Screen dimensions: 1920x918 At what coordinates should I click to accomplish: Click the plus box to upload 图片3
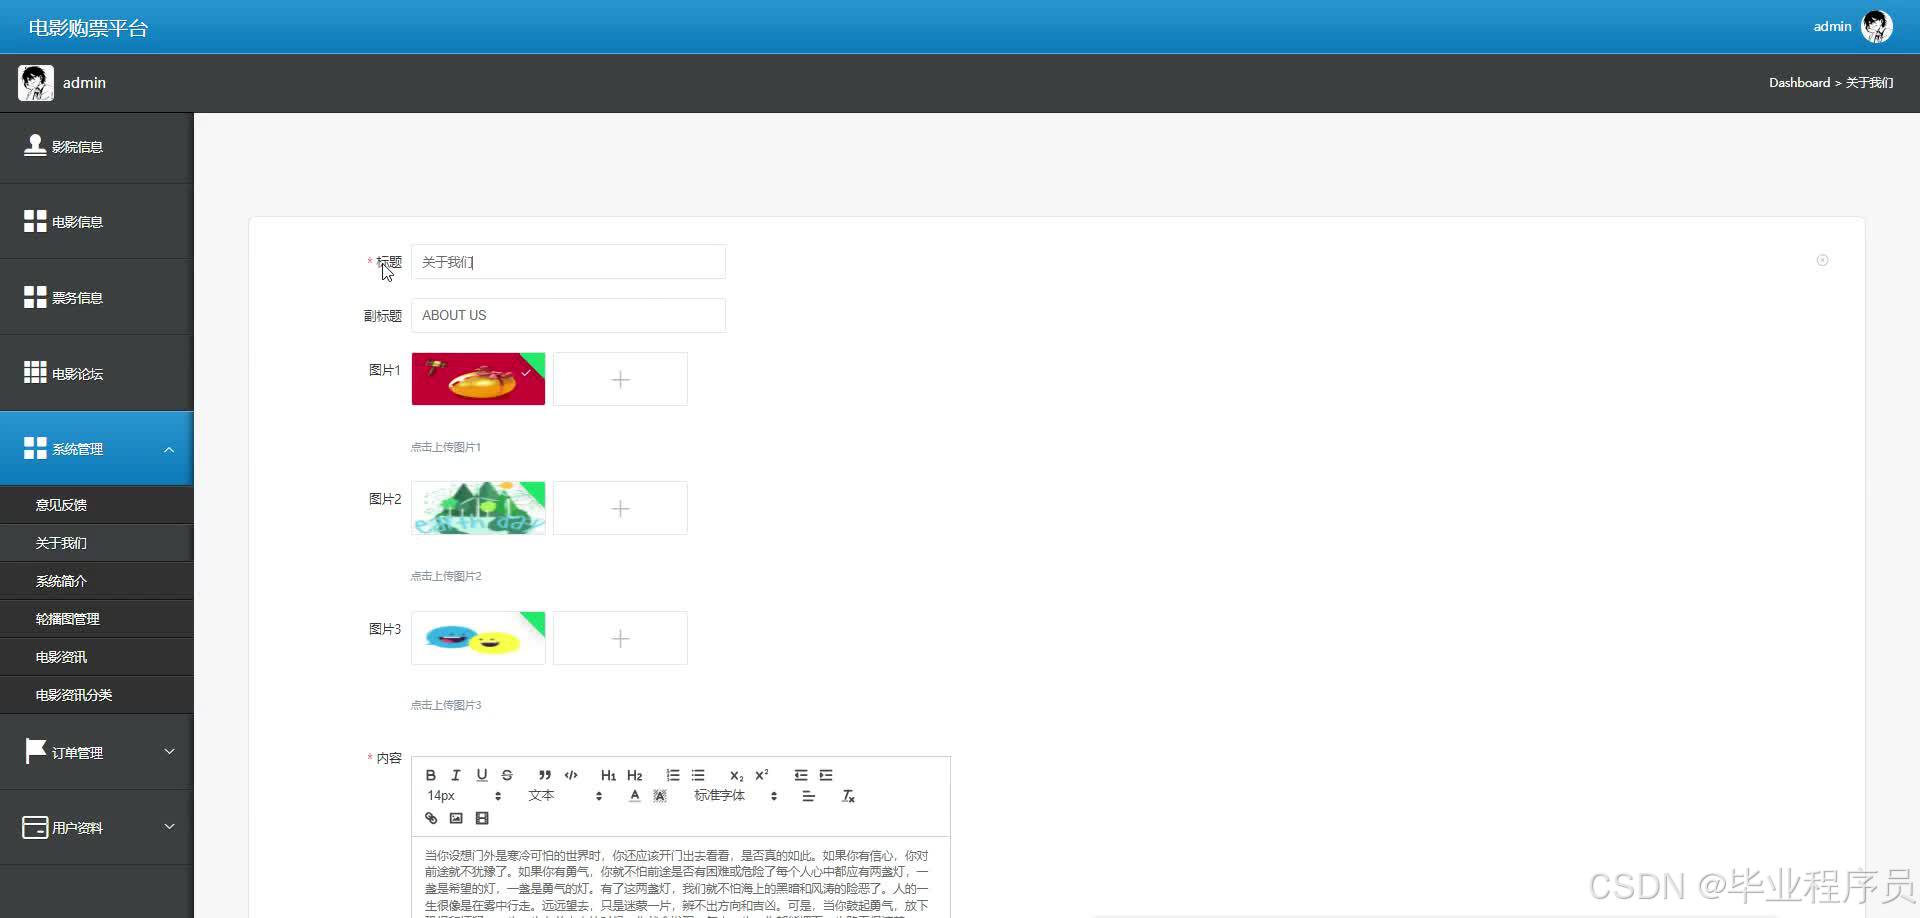tap(620, 638)
